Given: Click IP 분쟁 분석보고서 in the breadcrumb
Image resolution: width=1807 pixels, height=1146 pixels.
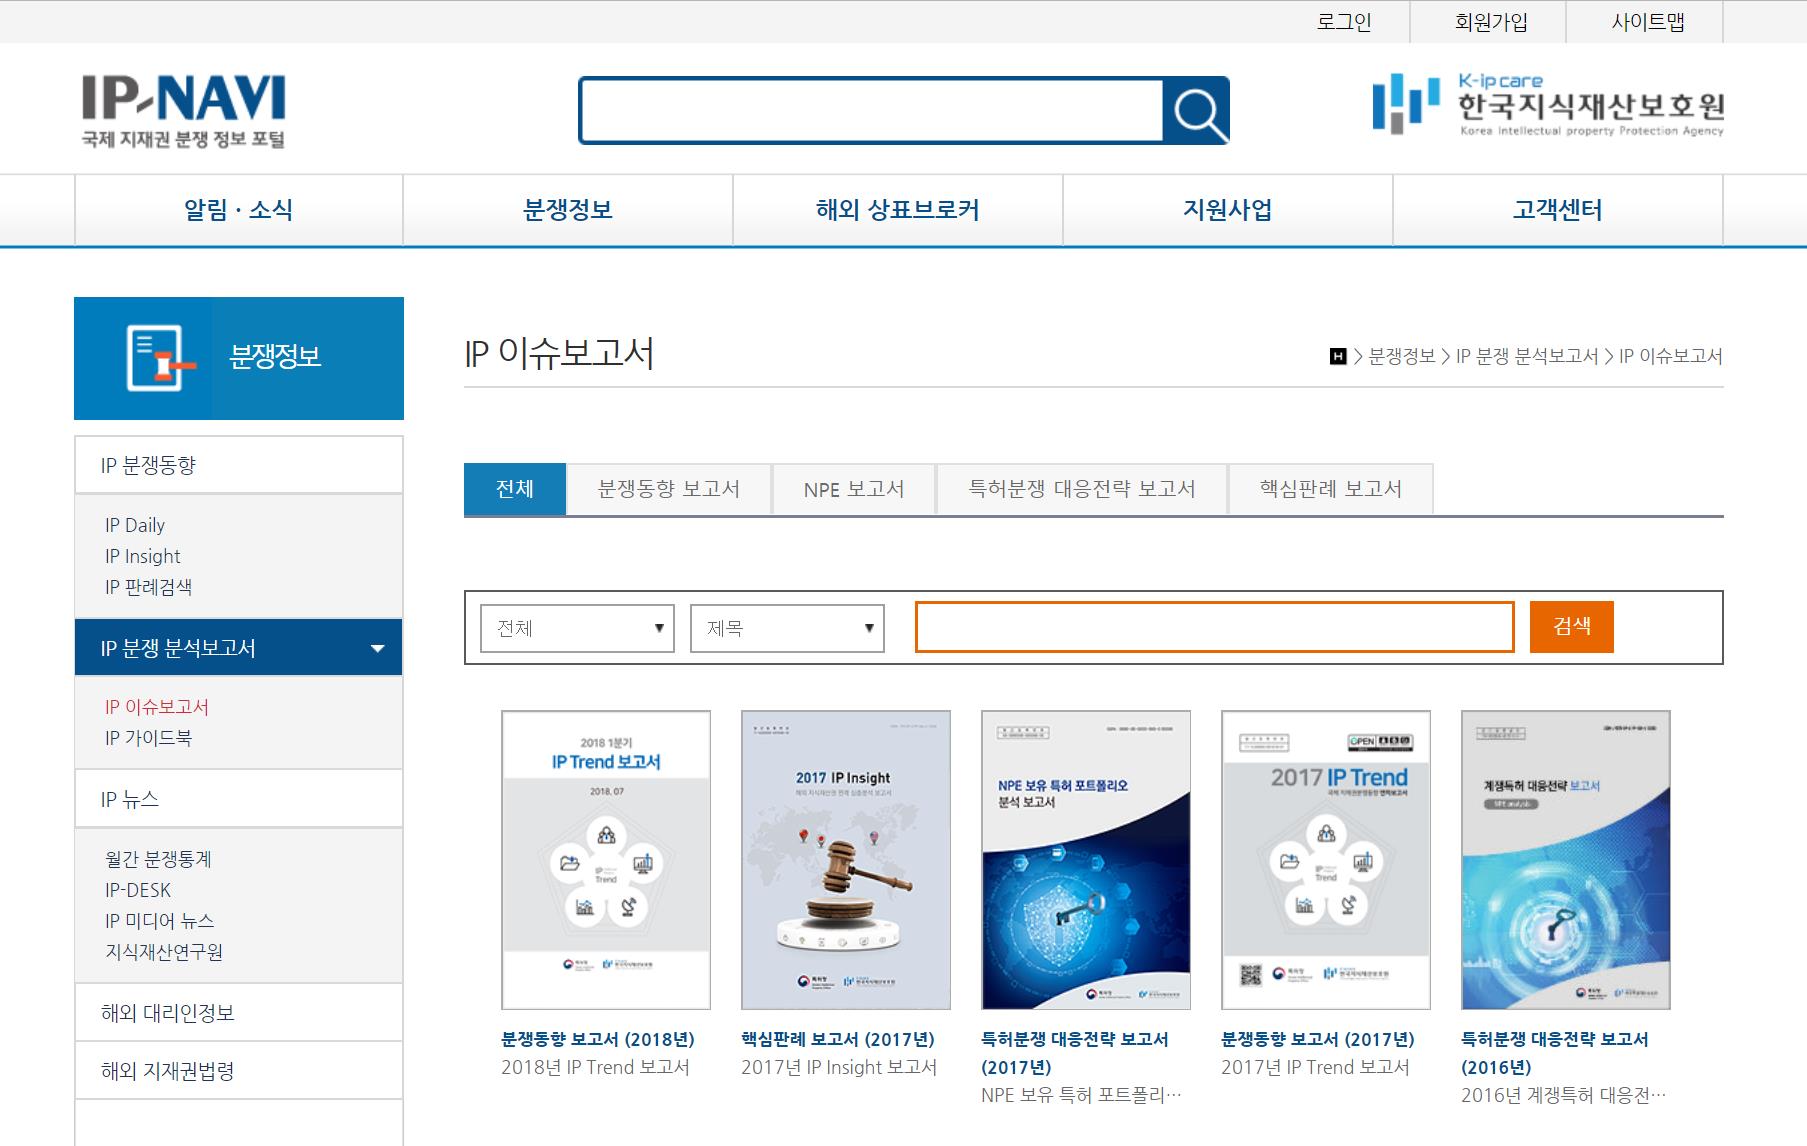Looking at the screenshot, I should click(1527, 357).
